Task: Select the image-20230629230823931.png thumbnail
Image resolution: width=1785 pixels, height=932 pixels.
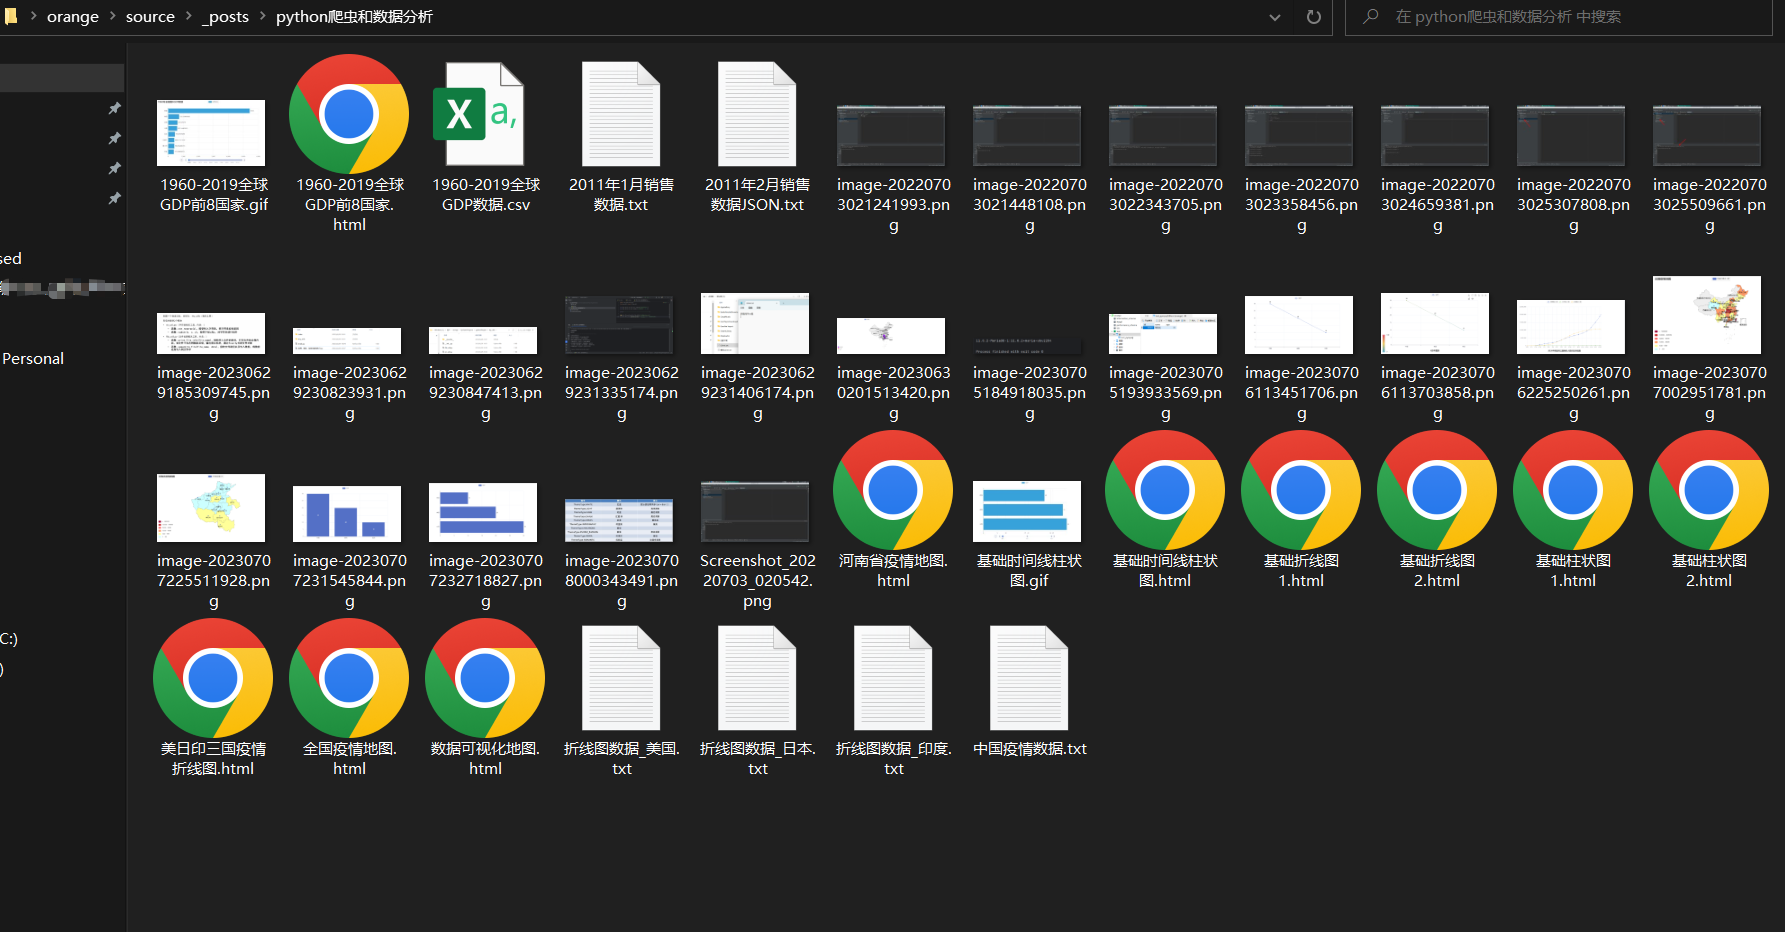Action: click(347, 341)
